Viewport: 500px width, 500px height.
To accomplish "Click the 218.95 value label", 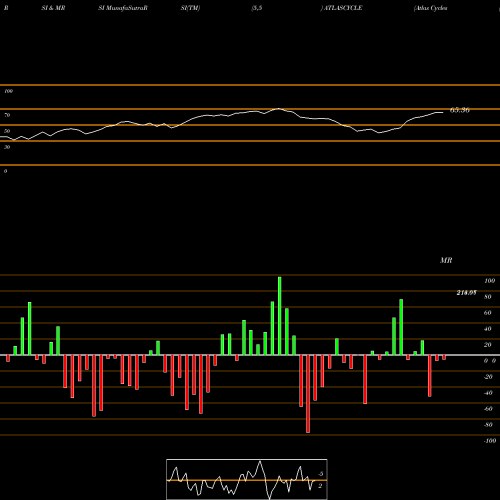I will click(466, 292).
